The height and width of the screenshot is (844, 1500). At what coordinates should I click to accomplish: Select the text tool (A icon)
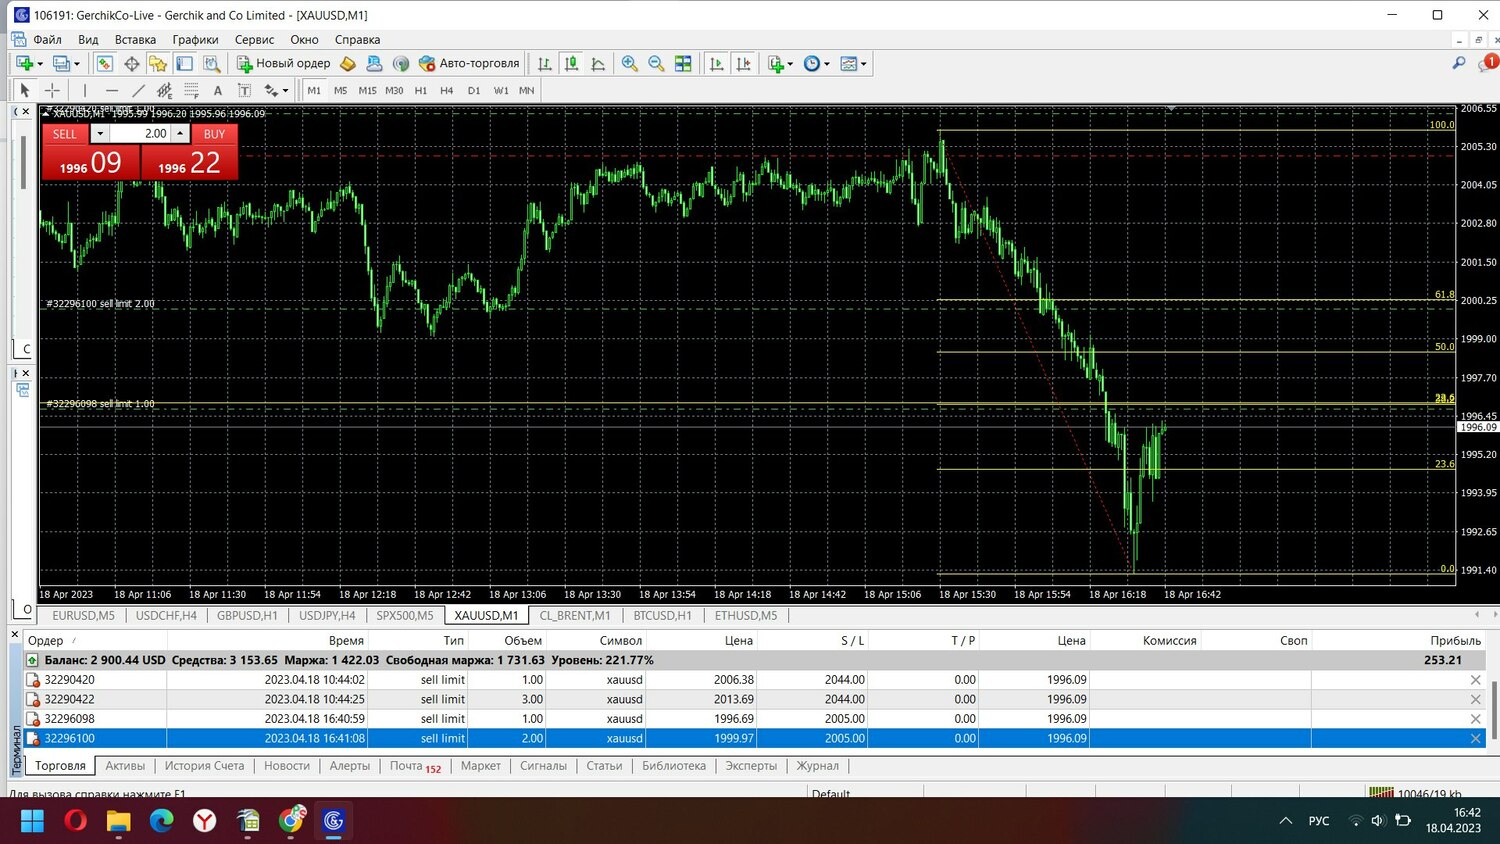point(218,90)
